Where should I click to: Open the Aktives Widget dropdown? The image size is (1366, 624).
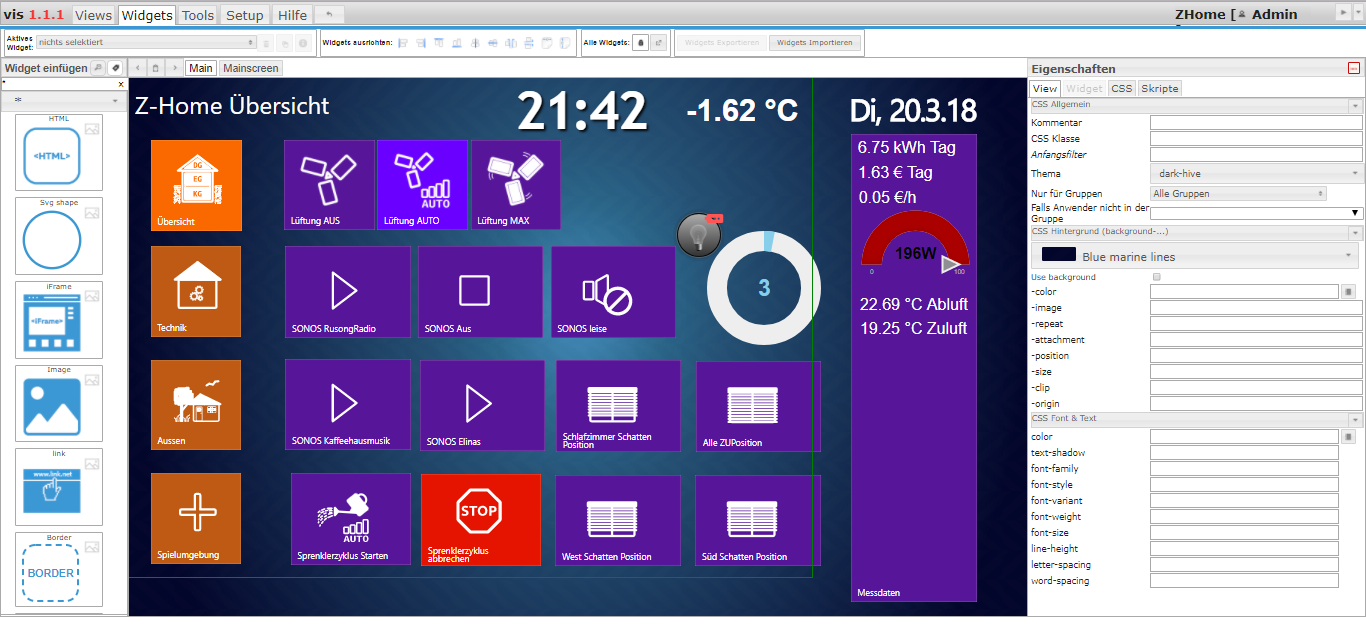pyautogui.click(x=146, y=42)
